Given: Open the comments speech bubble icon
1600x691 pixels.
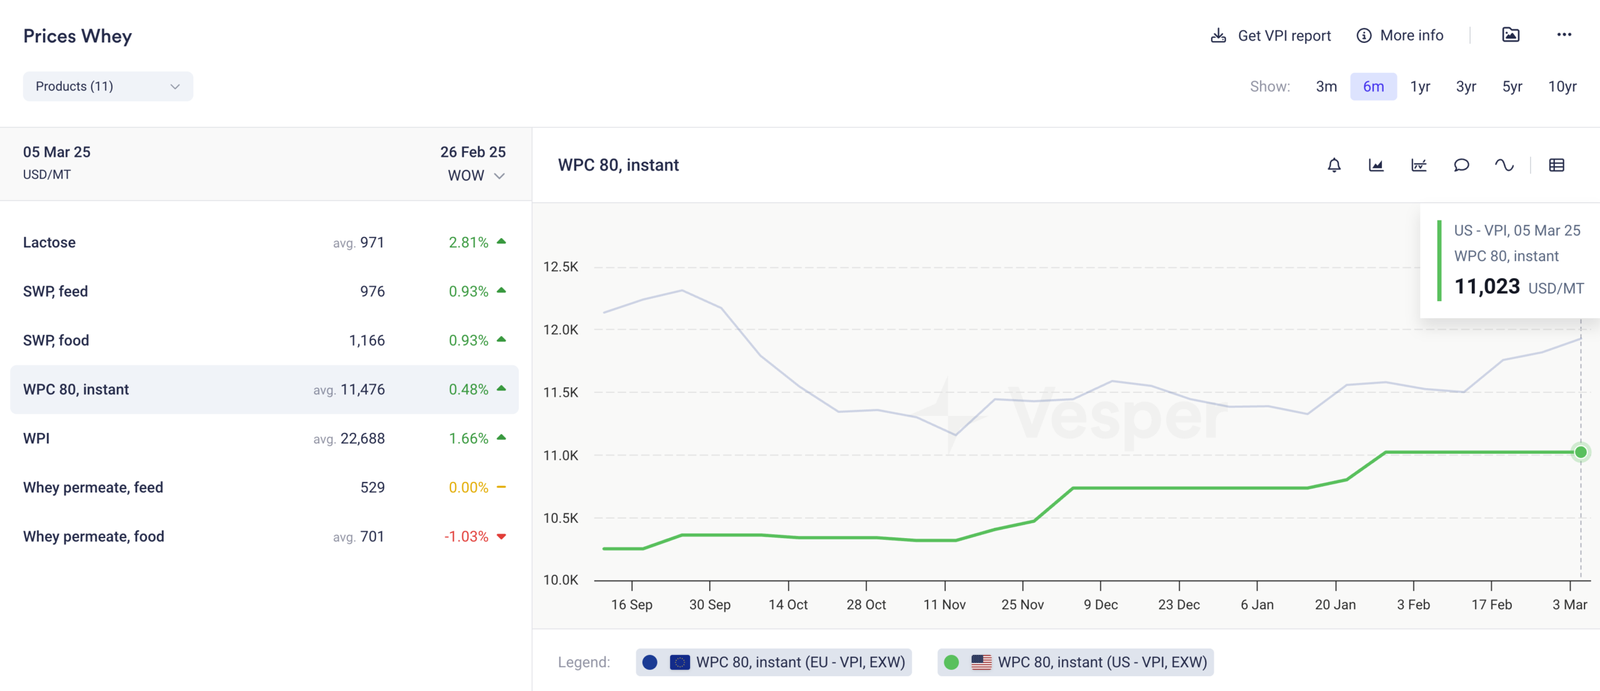Looking at the screenshot, I should (1461, 165).
